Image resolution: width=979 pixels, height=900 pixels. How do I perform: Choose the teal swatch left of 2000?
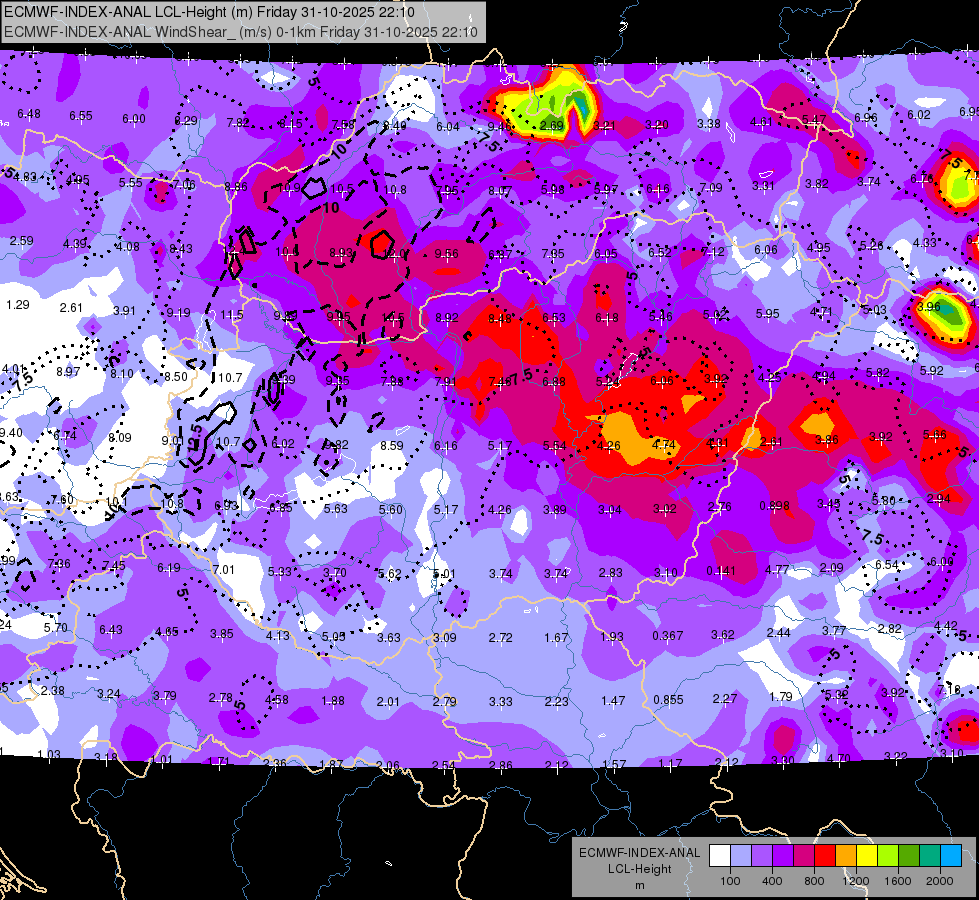click(930, 855)
